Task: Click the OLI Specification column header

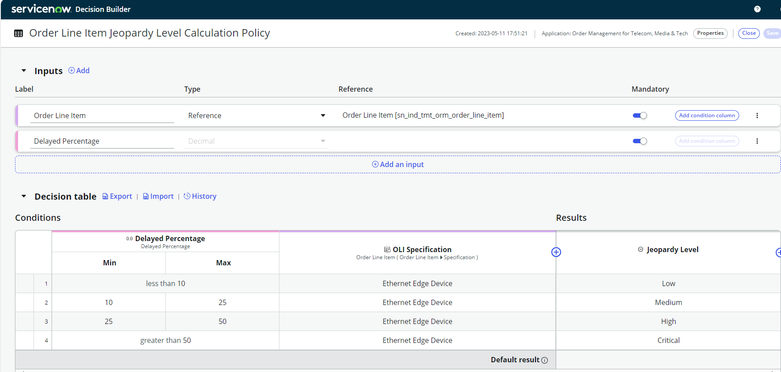Action: 417,252
